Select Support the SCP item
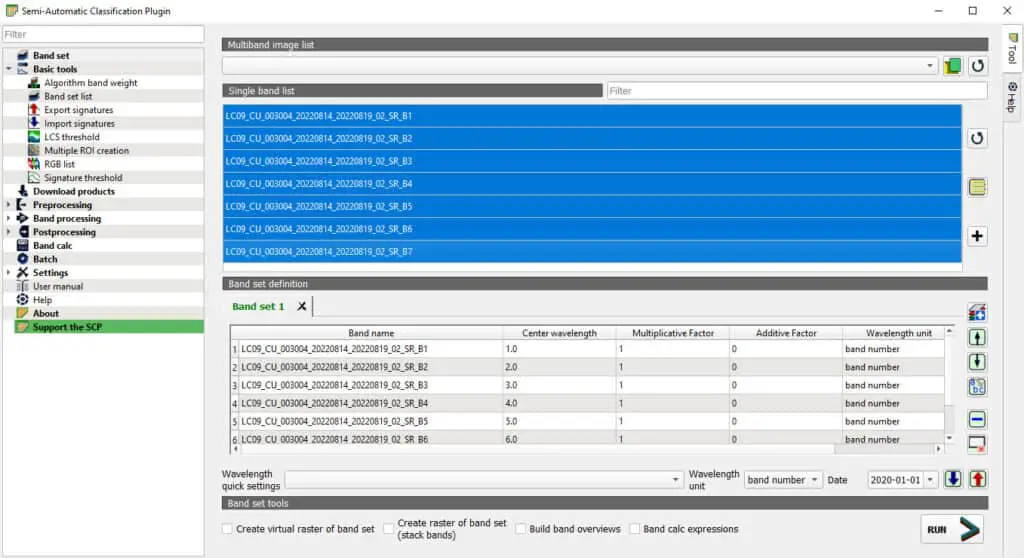1024x558 pixels. [109, 327]
